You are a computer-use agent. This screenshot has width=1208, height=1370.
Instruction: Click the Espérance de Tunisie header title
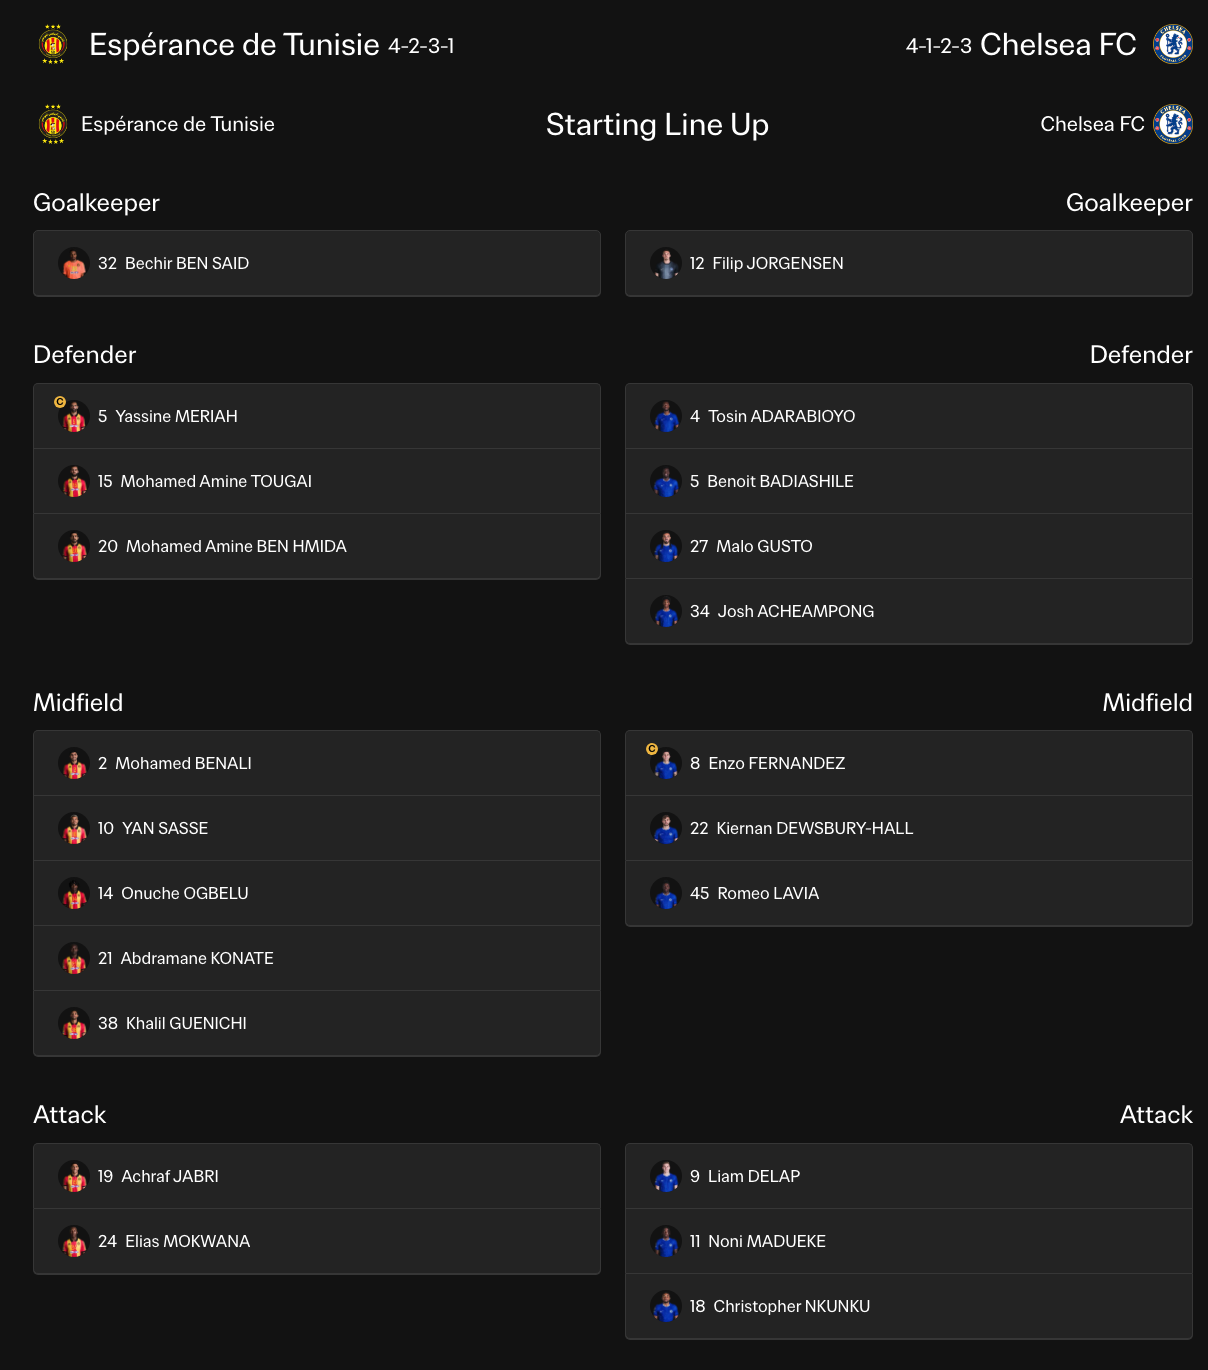234,45
